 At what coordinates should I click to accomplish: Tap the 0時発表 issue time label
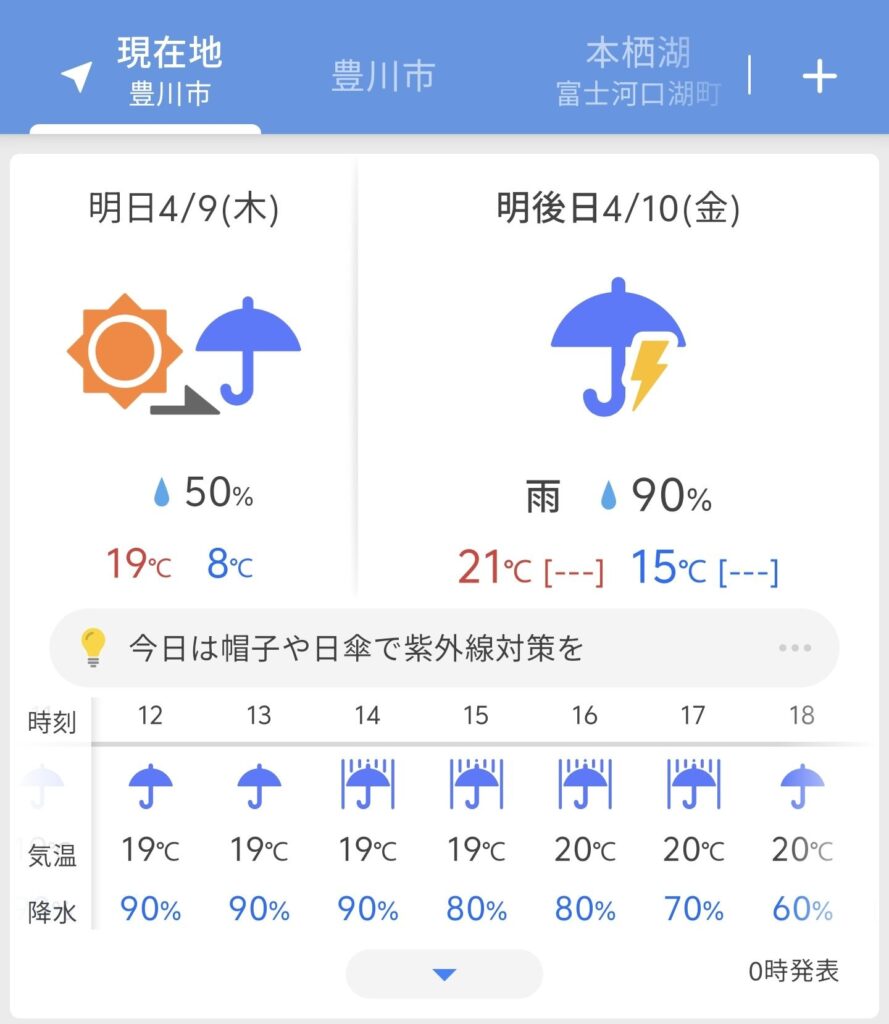[x=793, y=970]
